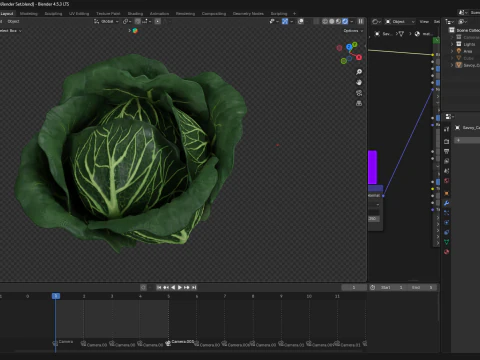Play the animation in reverse
This screenshot has height=360, width=480.
click(x=173, y=287)
